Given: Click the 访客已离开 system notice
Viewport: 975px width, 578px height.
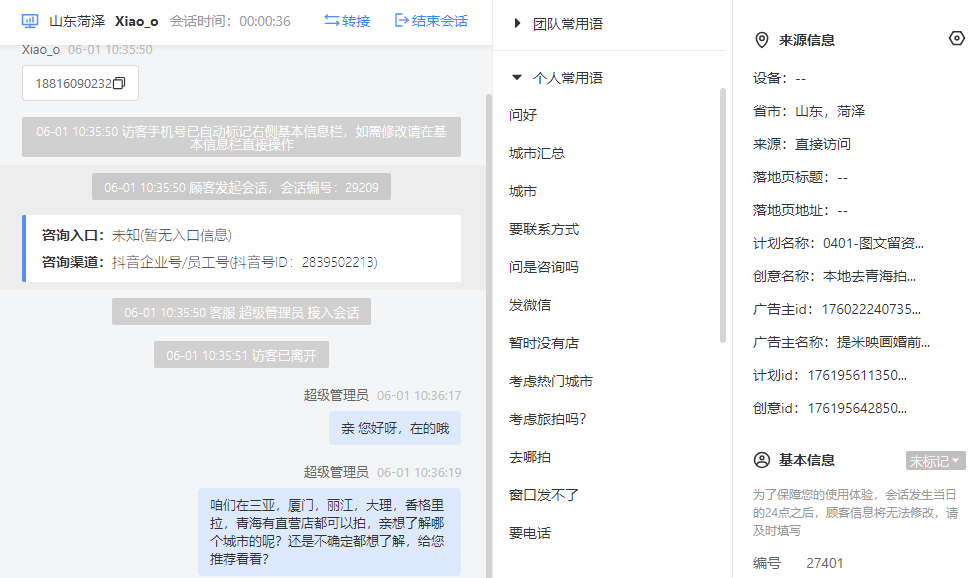Looking at the screenshot, I should click(241, 356).
